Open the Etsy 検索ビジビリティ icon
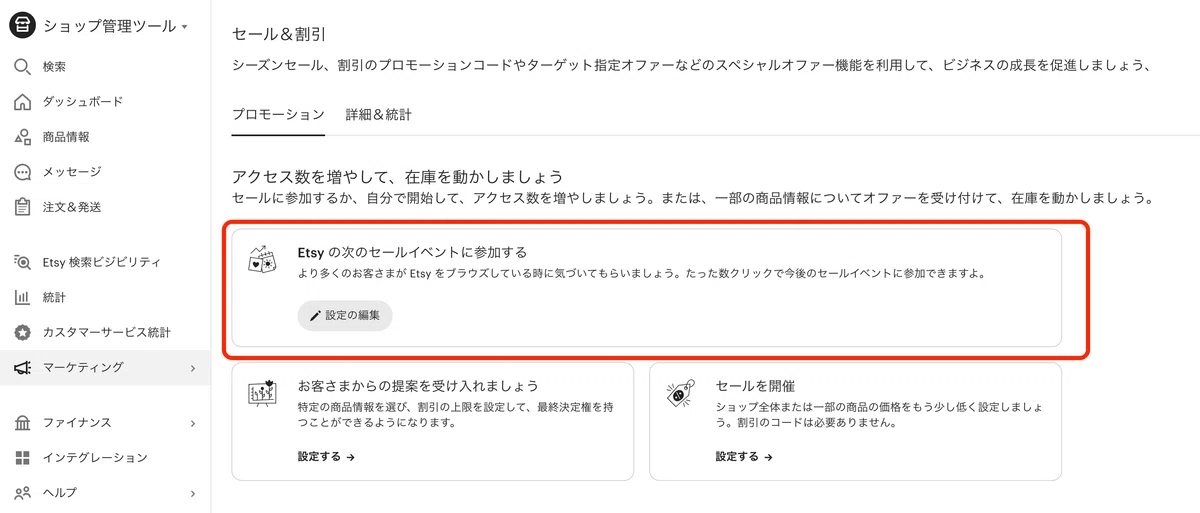 tap(23, 262)
